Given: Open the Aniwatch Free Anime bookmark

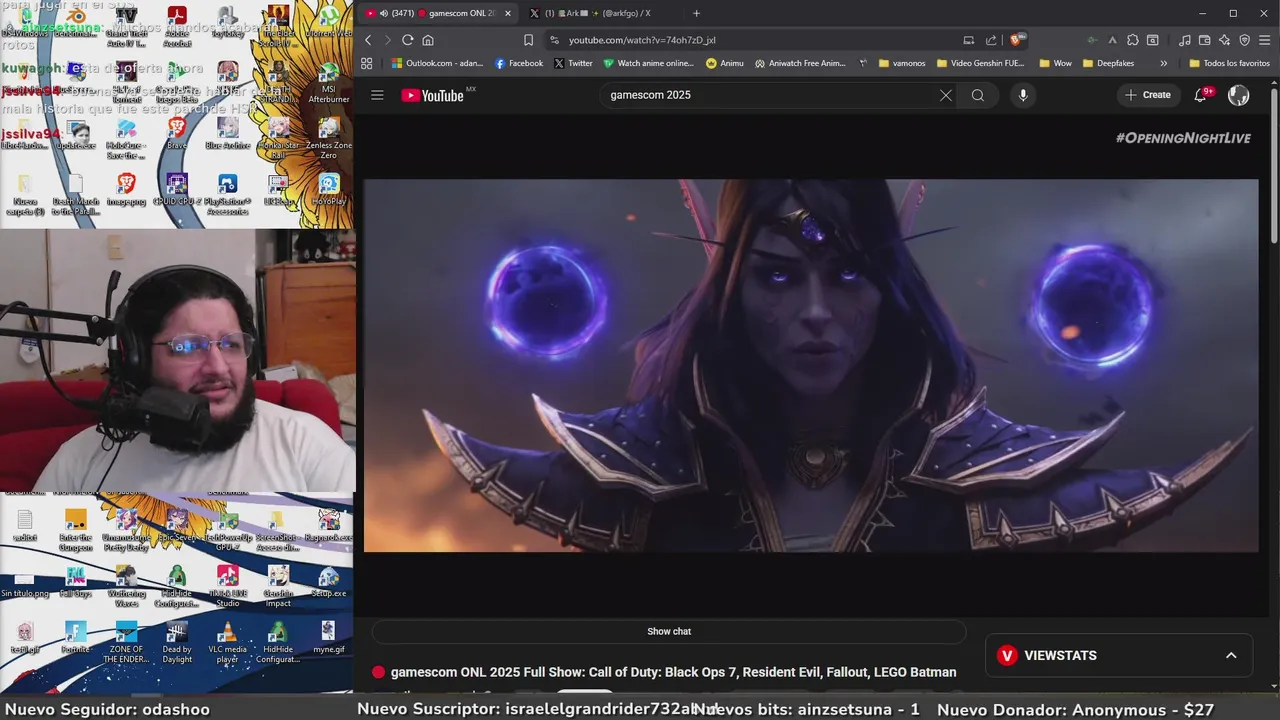Looking at the screenshot, I should point(800,63).
